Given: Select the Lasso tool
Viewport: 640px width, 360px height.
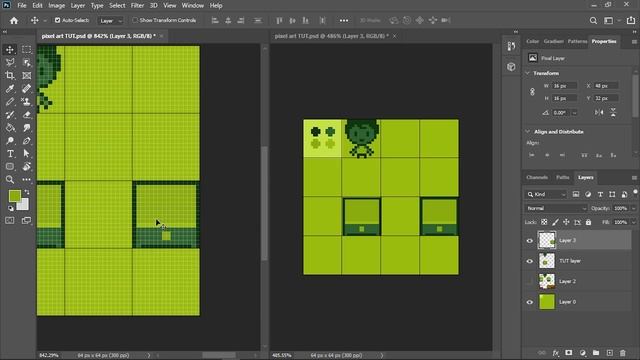Looking at the screenshot, I should coord(10,62).
